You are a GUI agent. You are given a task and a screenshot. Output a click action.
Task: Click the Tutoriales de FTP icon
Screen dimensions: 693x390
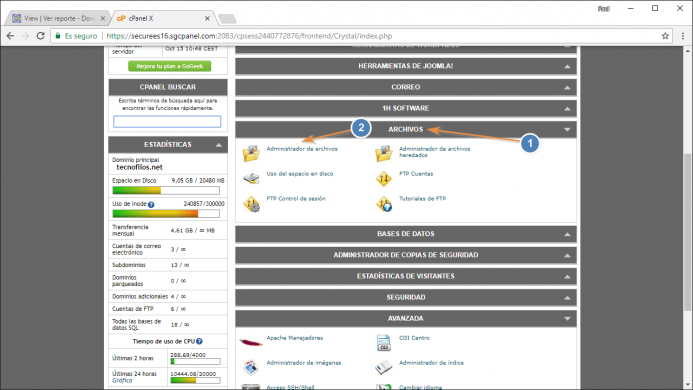point(384,204)
